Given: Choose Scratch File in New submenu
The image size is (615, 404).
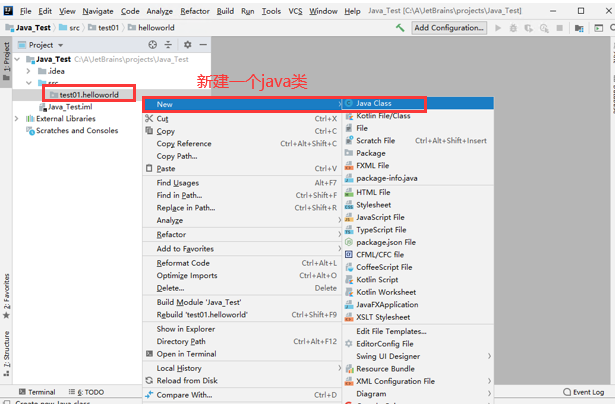Looking at the screenshot, I should tap(418, 140).
